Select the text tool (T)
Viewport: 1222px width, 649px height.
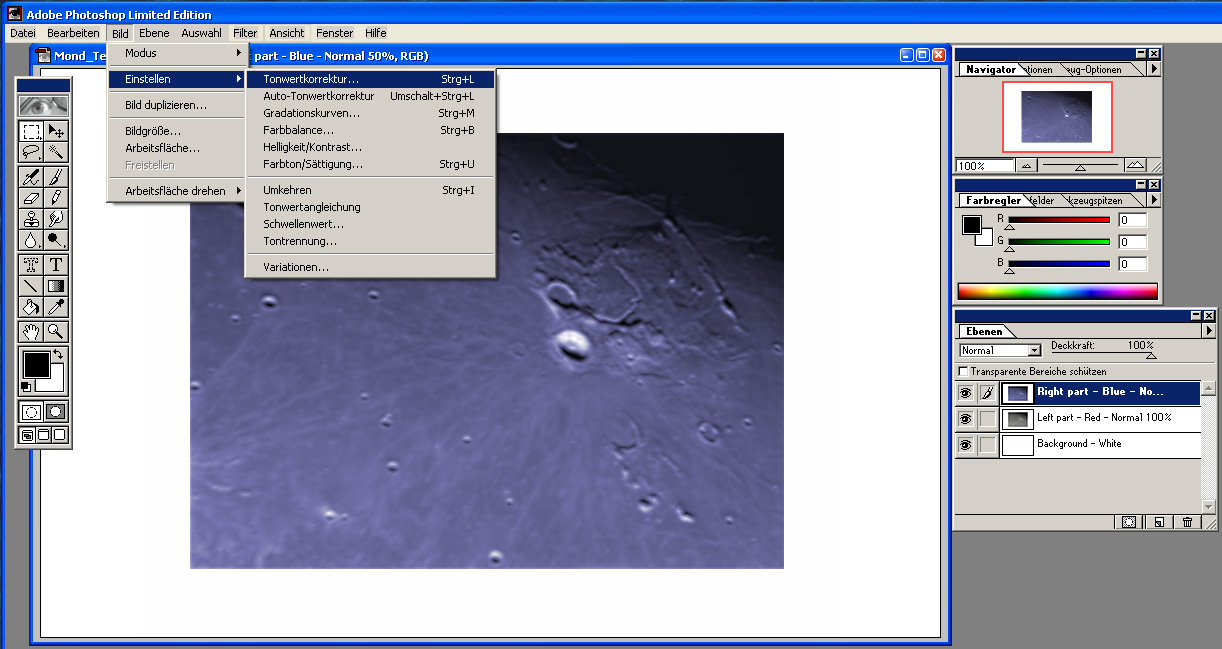[56, 264]
